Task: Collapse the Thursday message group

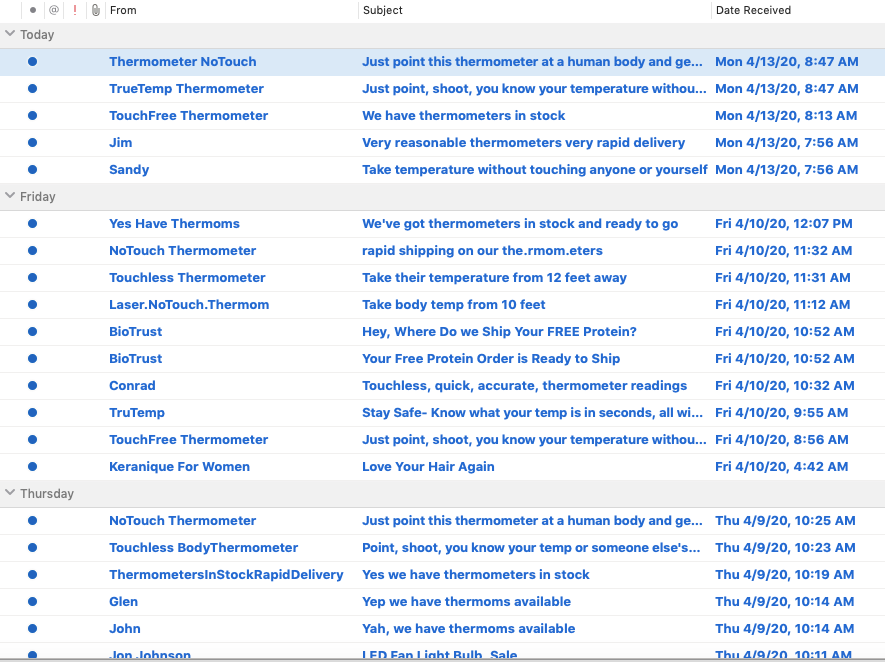Action: 9,493
